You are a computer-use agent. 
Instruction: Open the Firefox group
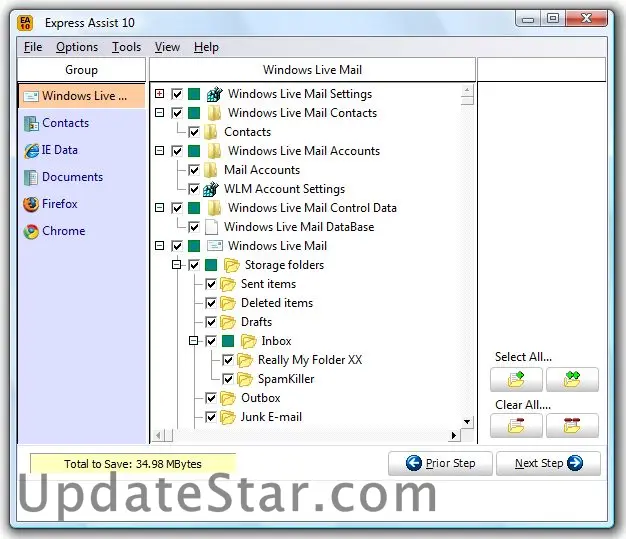click(50, 204)
